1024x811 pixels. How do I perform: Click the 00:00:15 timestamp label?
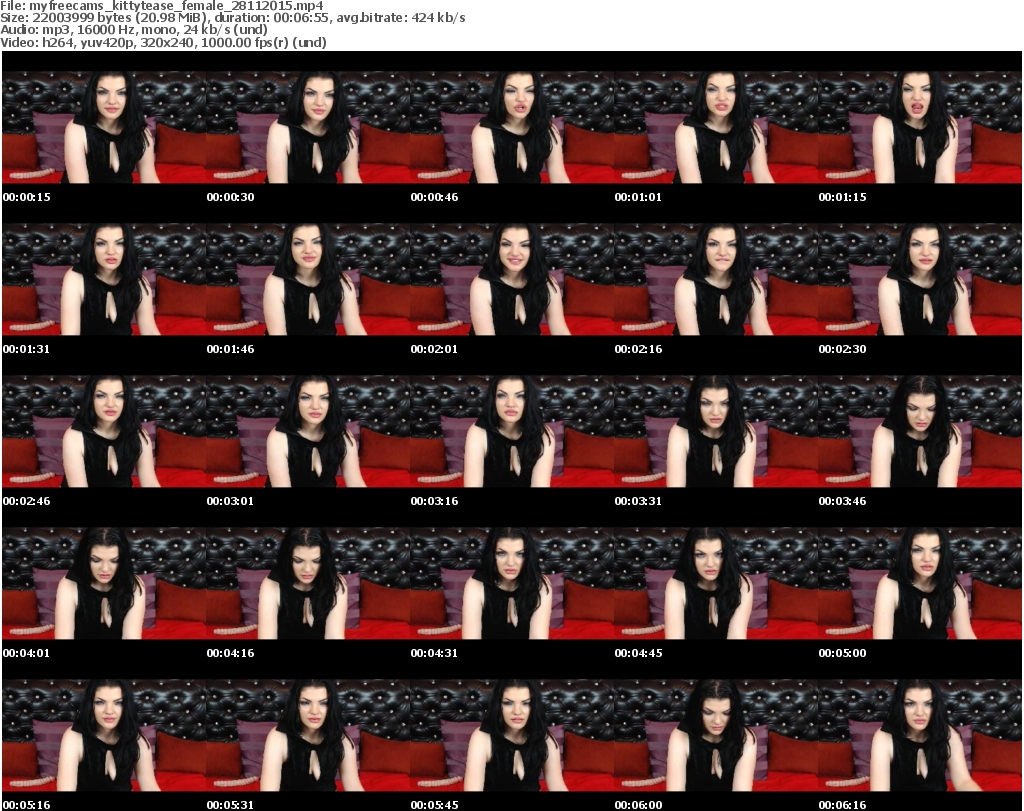coord(27,197)
